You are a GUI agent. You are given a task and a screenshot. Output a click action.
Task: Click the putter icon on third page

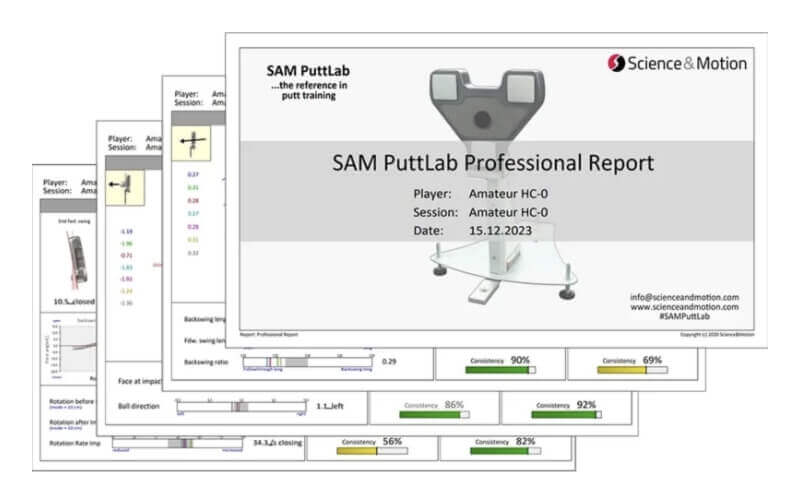click(189, 143)
